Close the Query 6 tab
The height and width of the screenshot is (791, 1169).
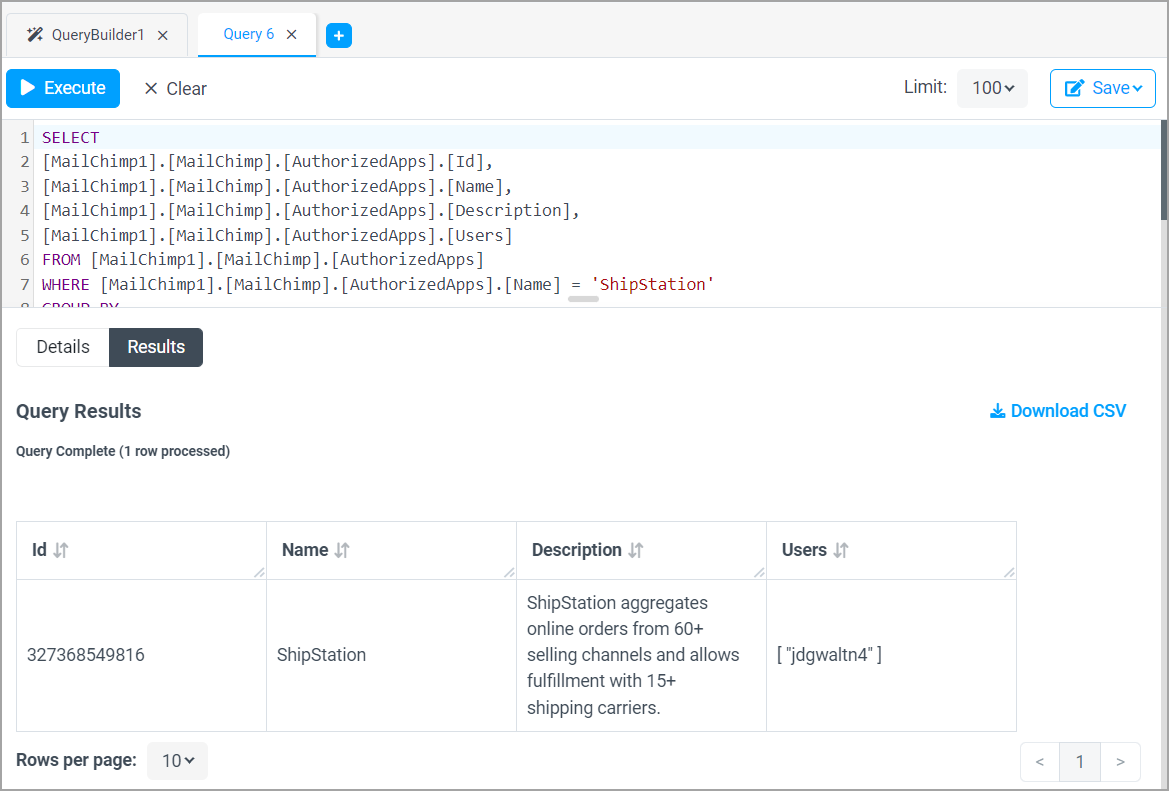point(291,33)
